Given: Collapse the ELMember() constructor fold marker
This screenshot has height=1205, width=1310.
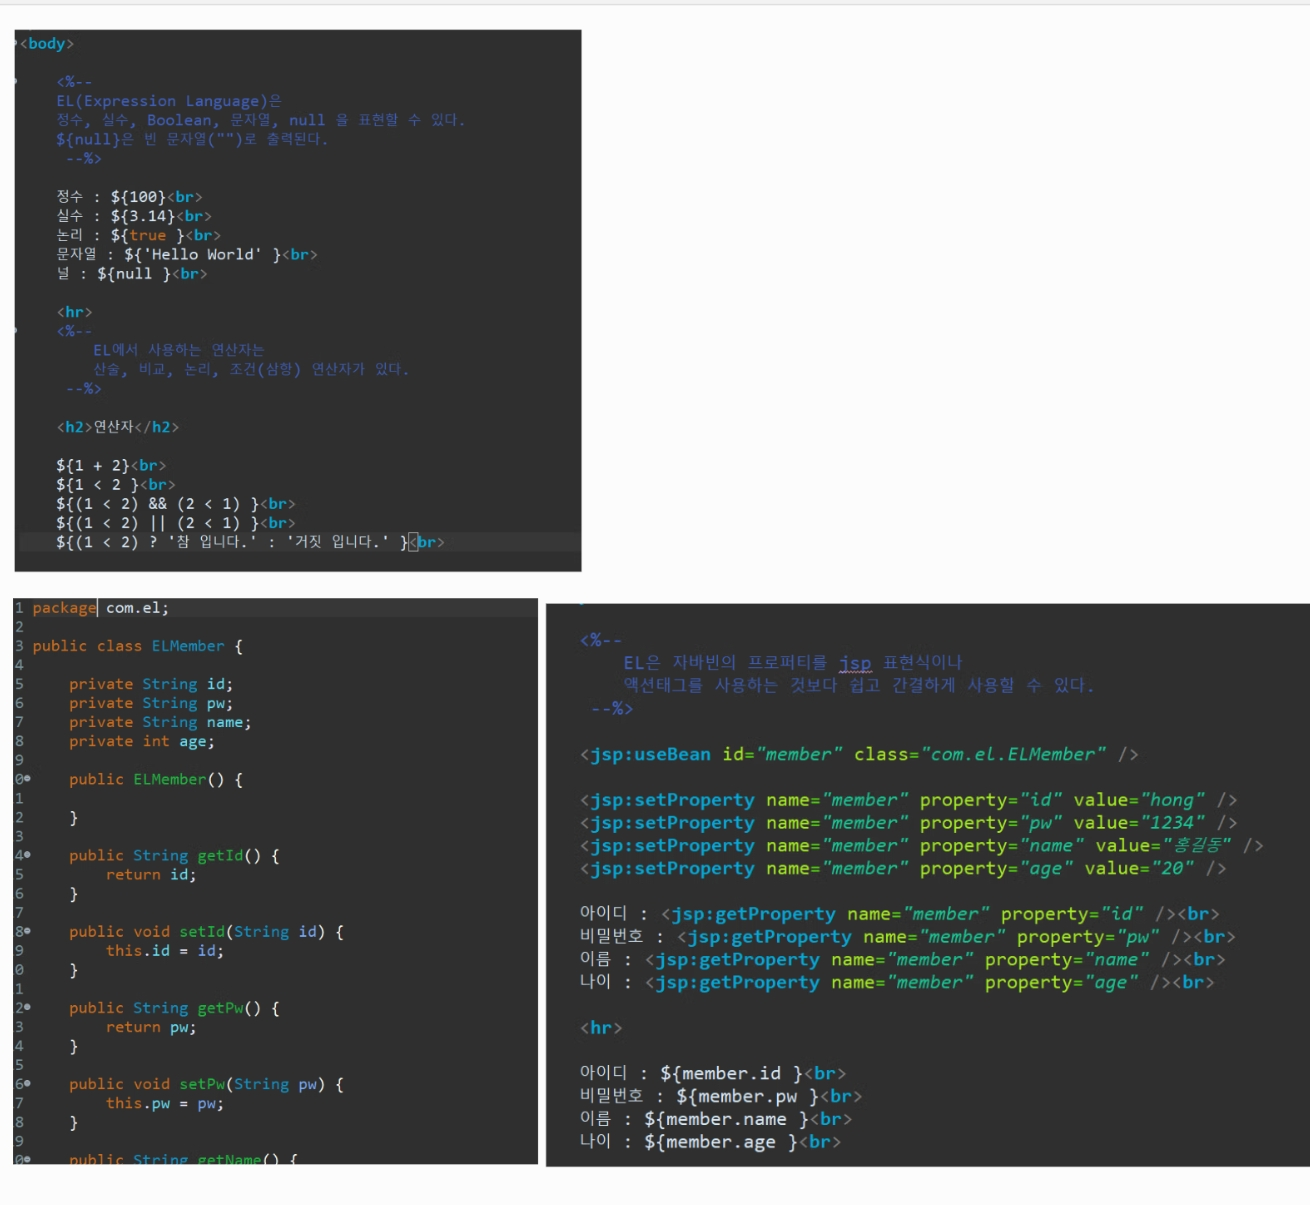Looking at the screenshot, I should [27, 779].
